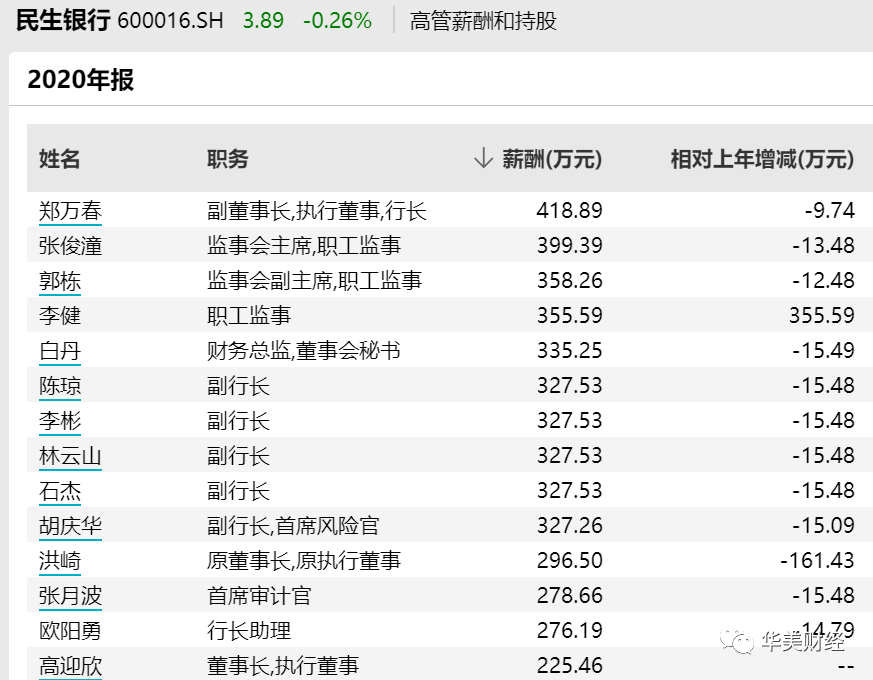This screenshot has width=873, height=680.
Task: Open the 洪崎 name link
Action: tap(60, 561)
